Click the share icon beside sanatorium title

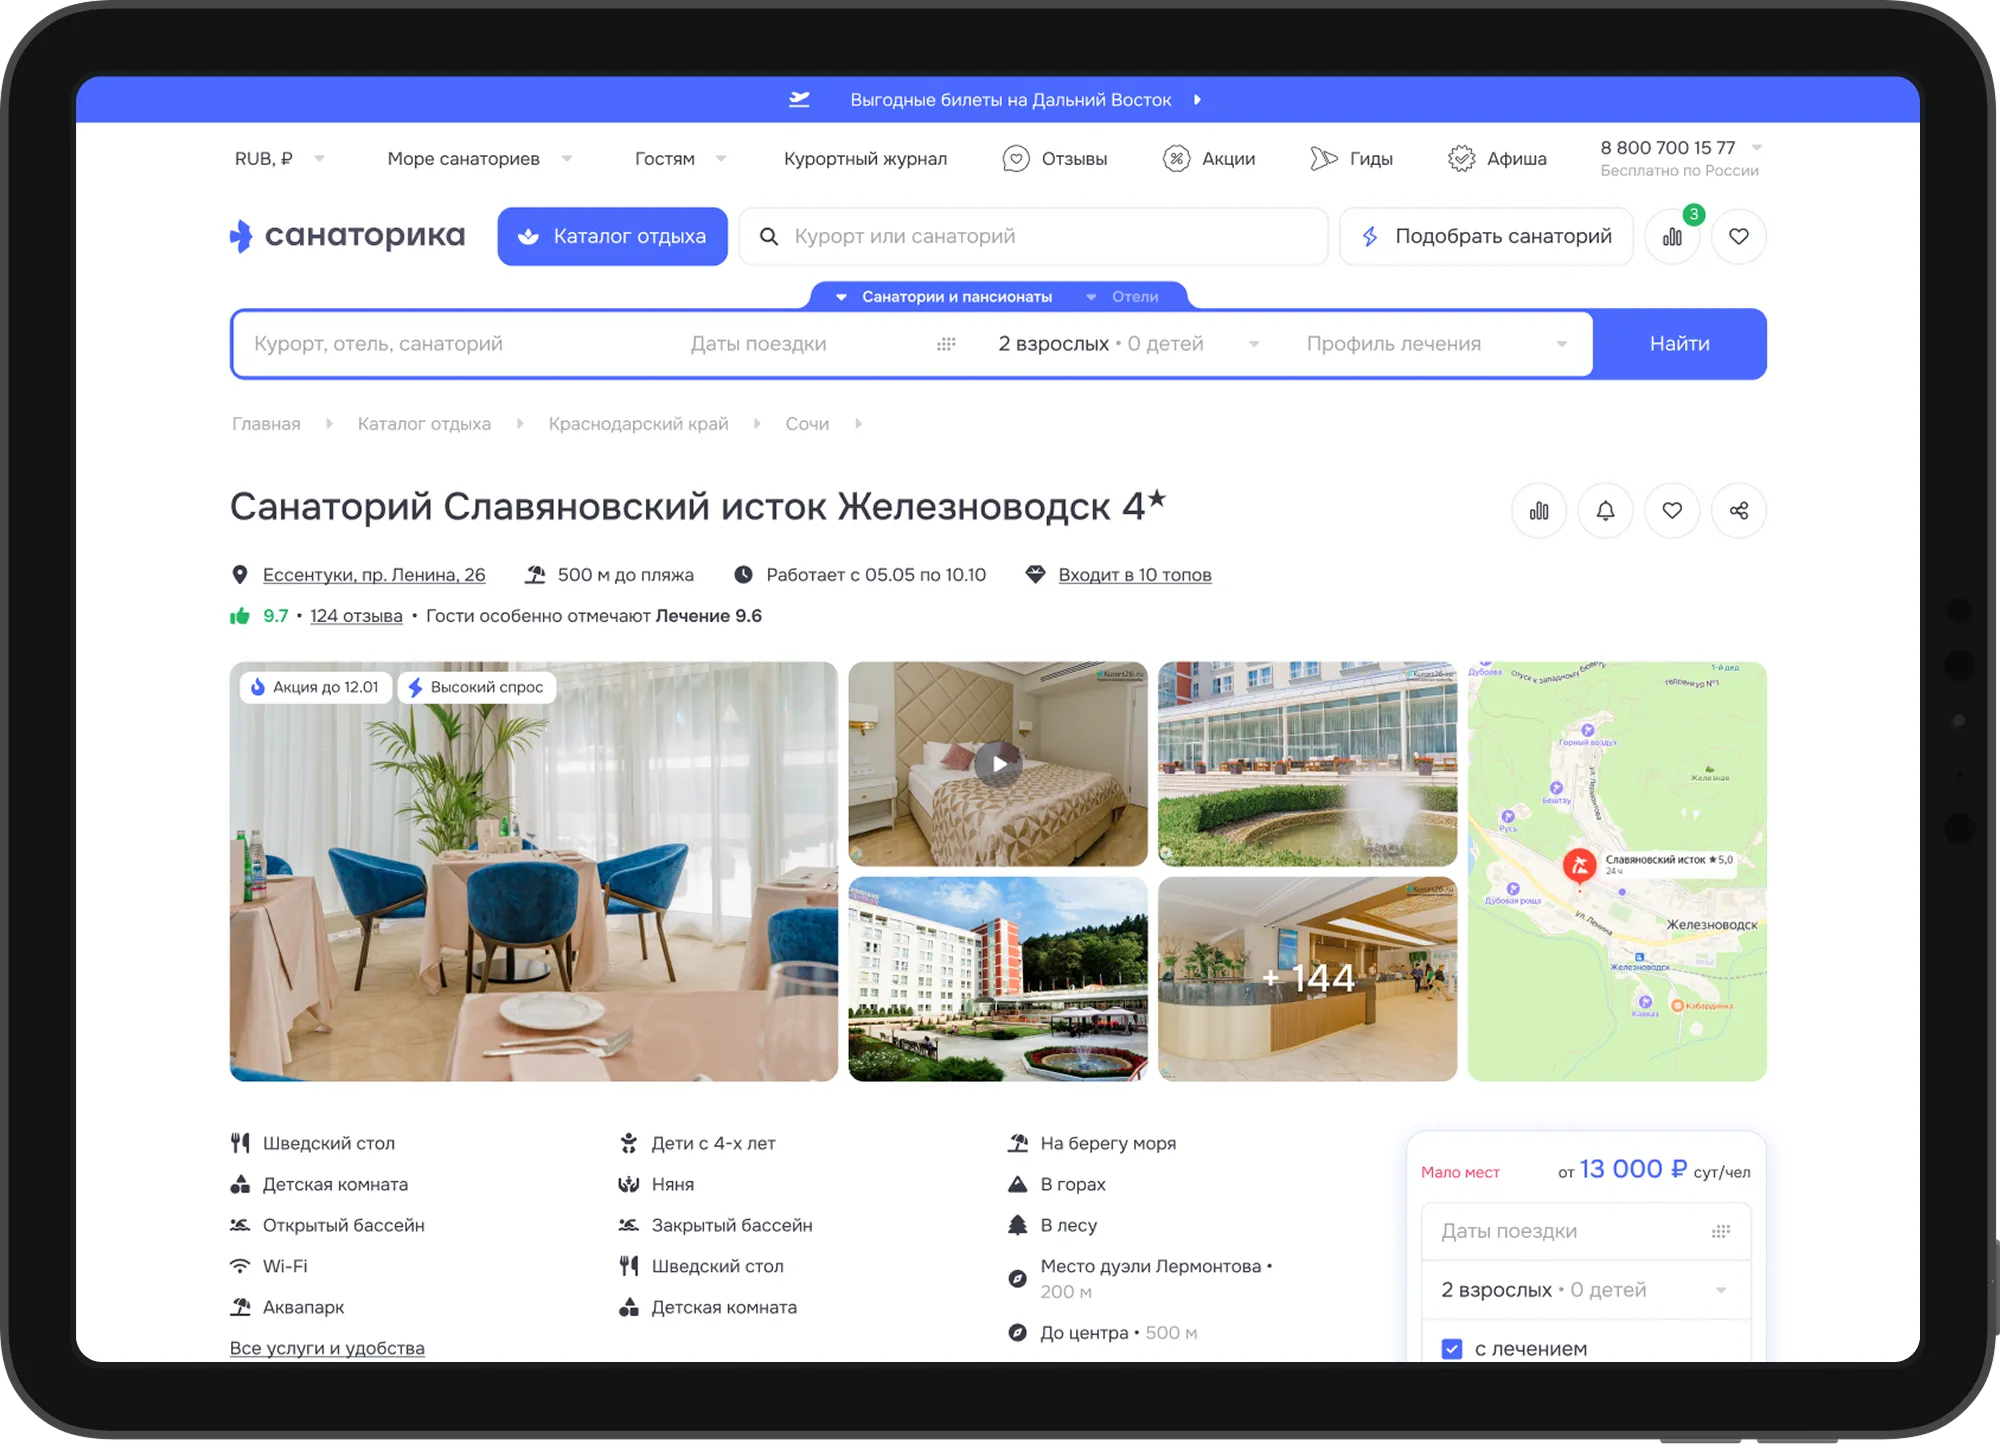1739,511
